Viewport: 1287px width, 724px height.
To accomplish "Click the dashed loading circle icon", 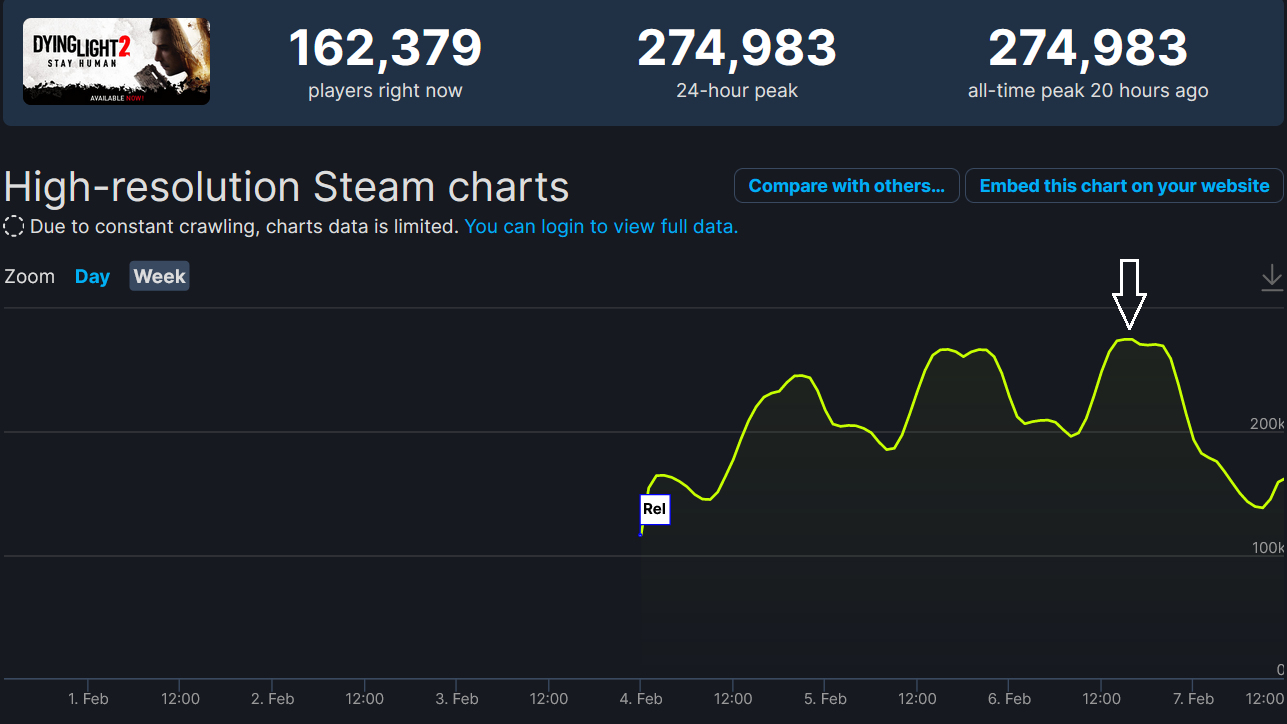I will point(14,226).
